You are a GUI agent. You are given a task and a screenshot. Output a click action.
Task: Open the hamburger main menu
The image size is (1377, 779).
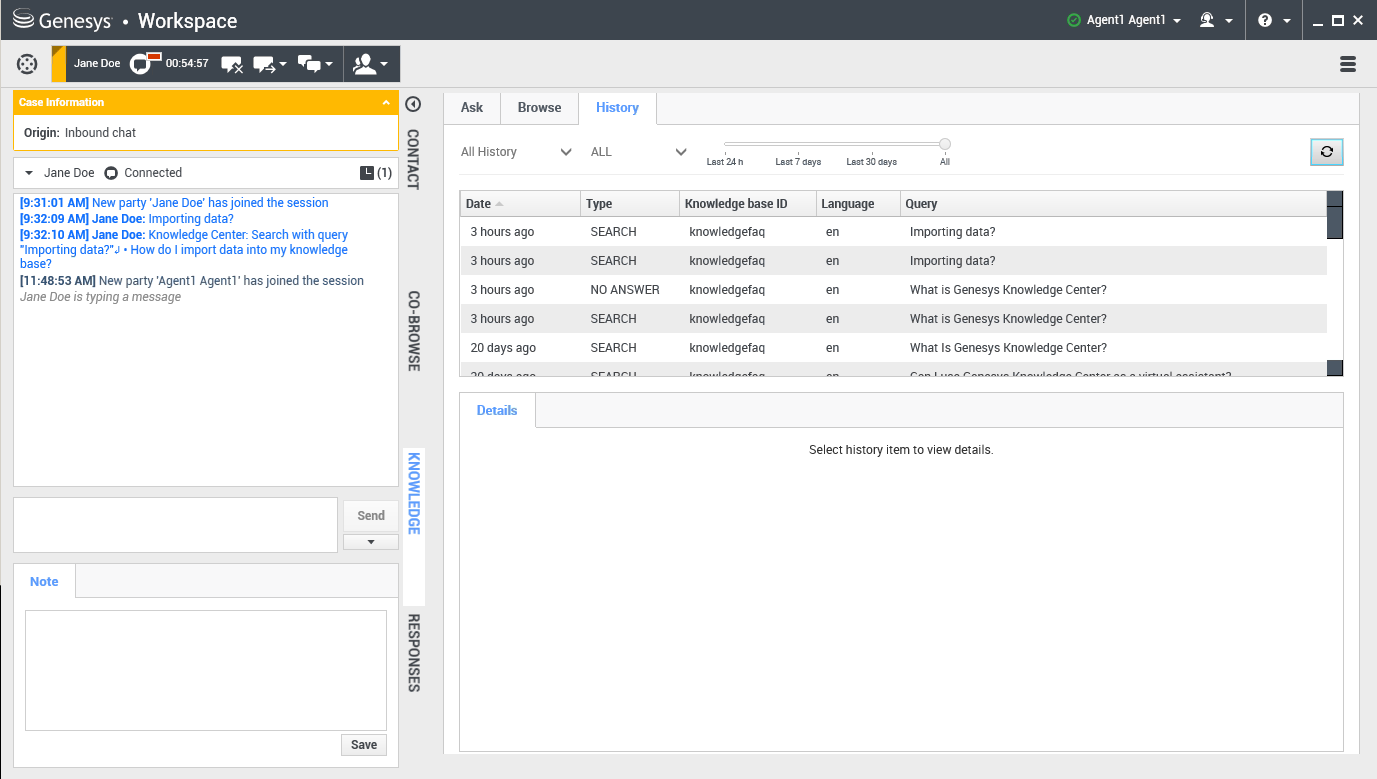(1347, 64)
